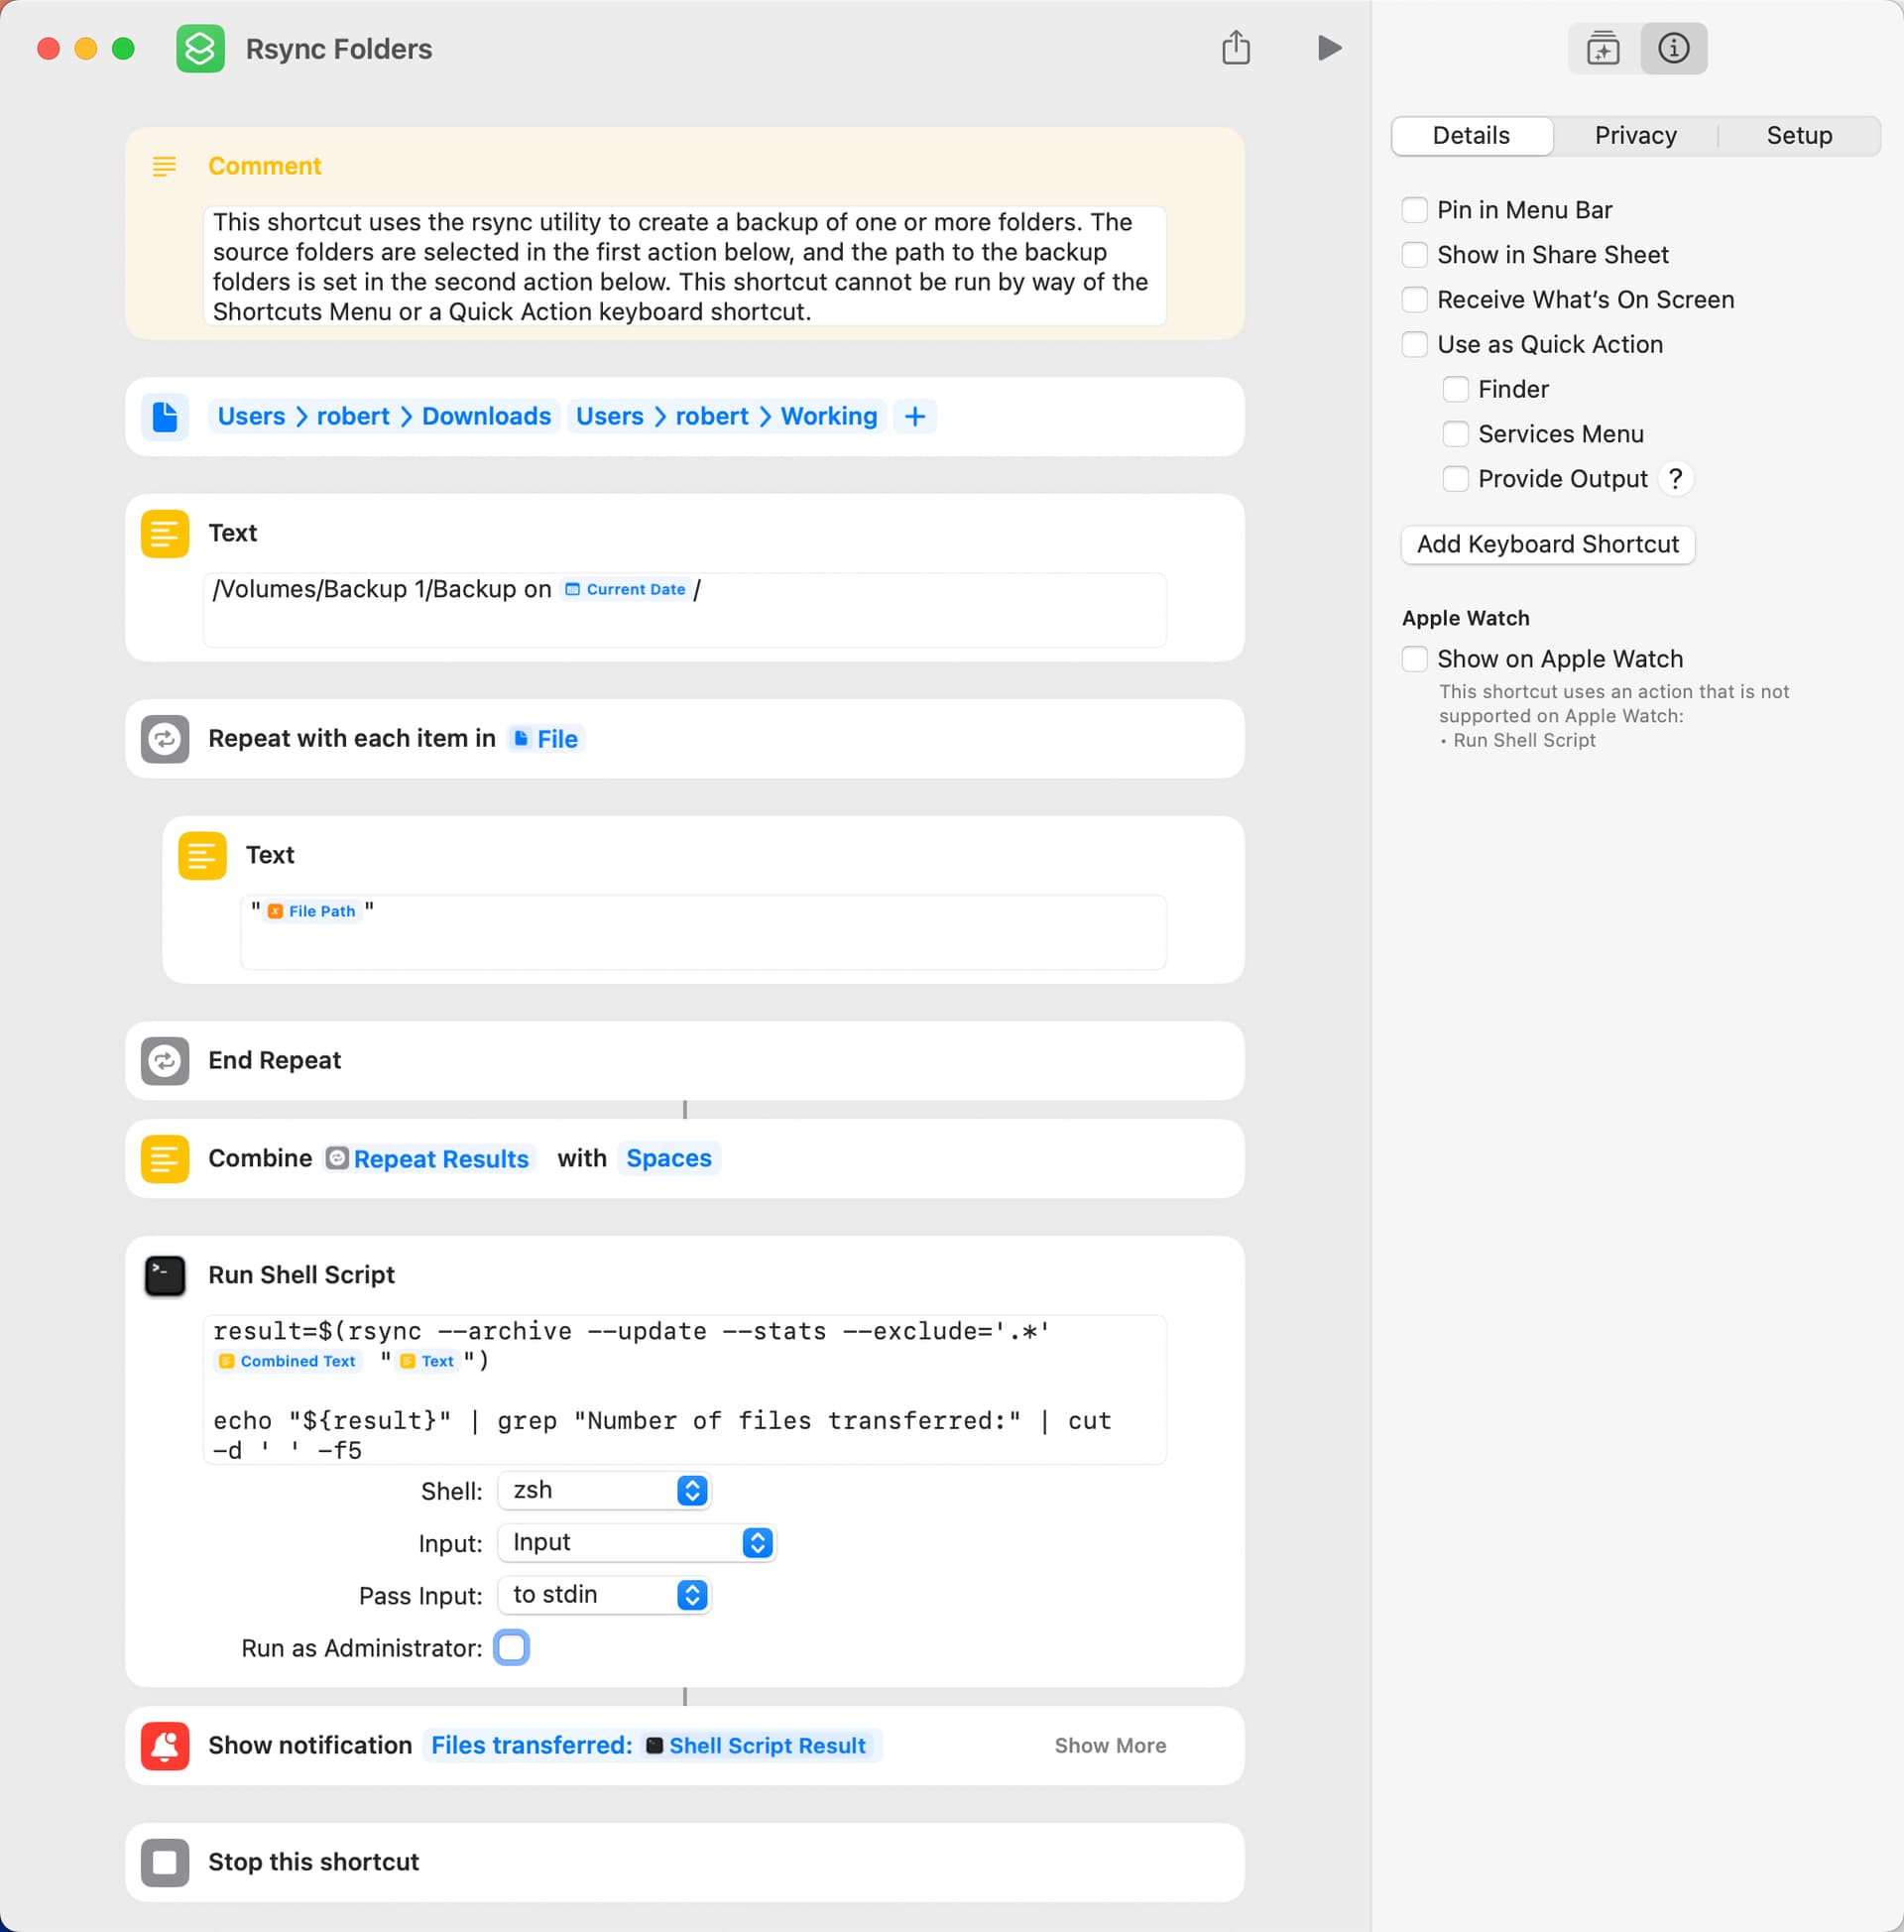Edit the rsync shell script text area
The image size is (1904, 1932).
(x=685, y=1391)
